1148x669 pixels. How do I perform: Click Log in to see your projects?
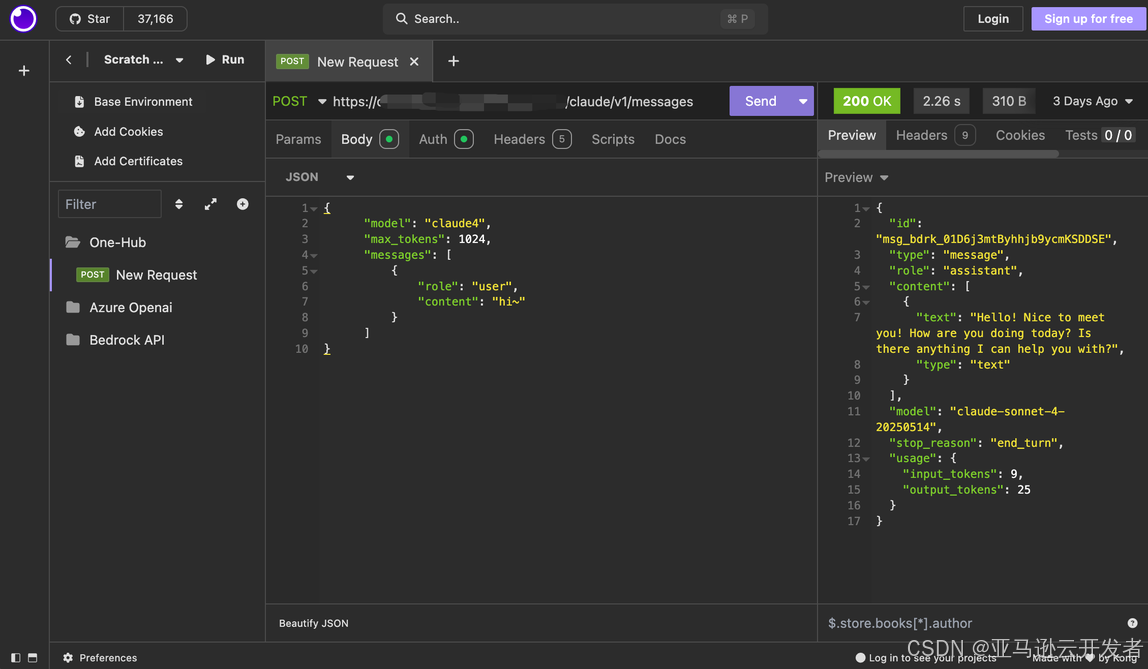(x=926, y=658)
